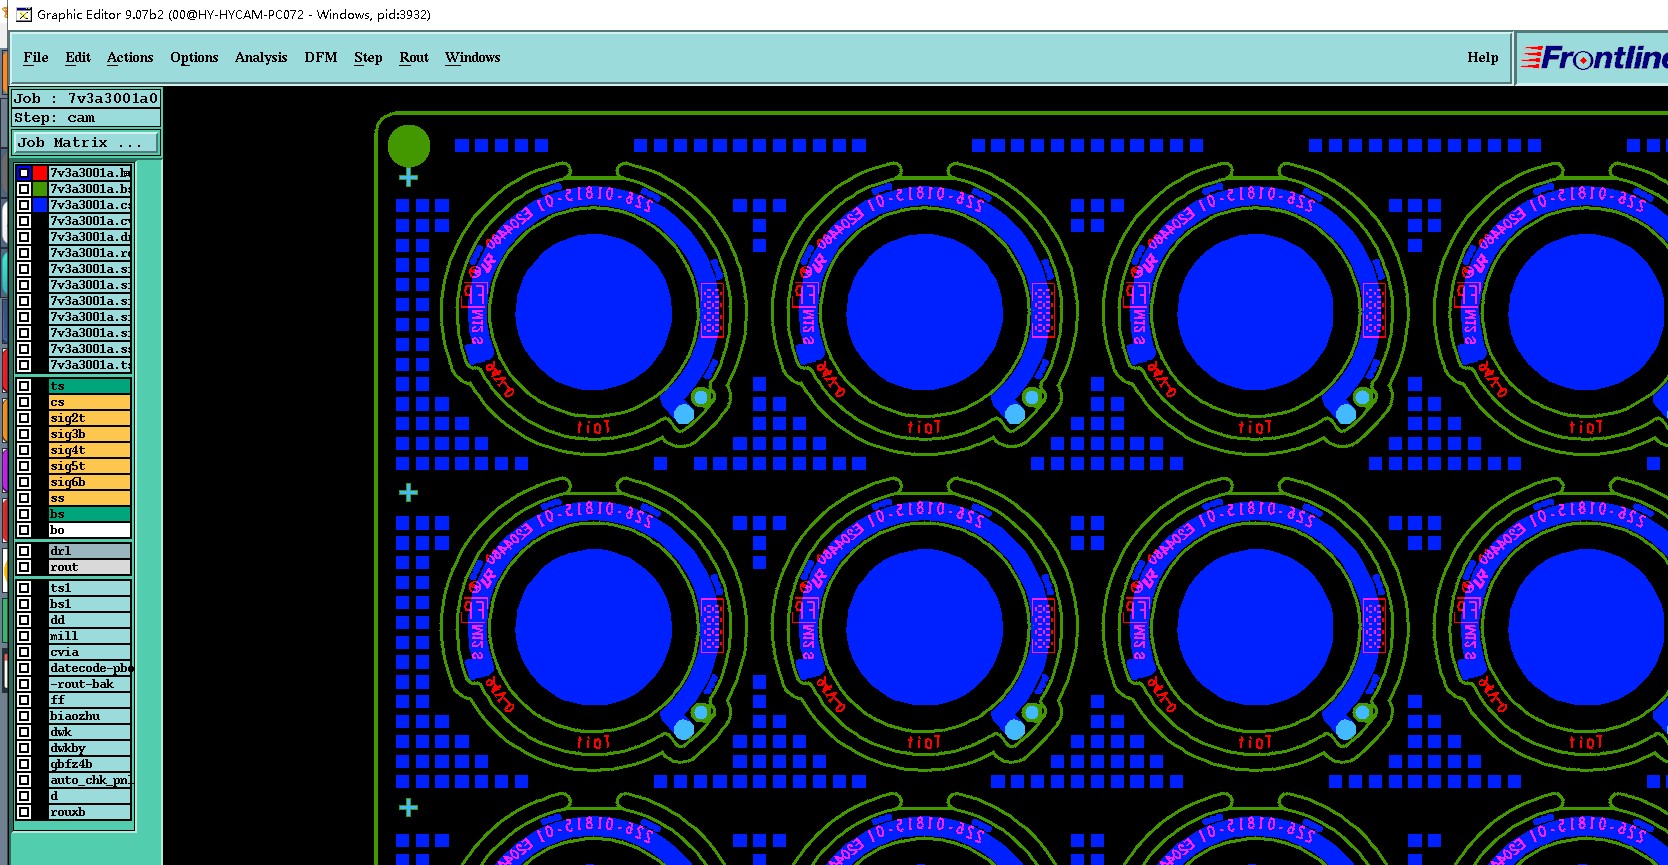Select the dwkby layer name
The height and width of the screenshot is (865, 1668).
tap(90, 748)
